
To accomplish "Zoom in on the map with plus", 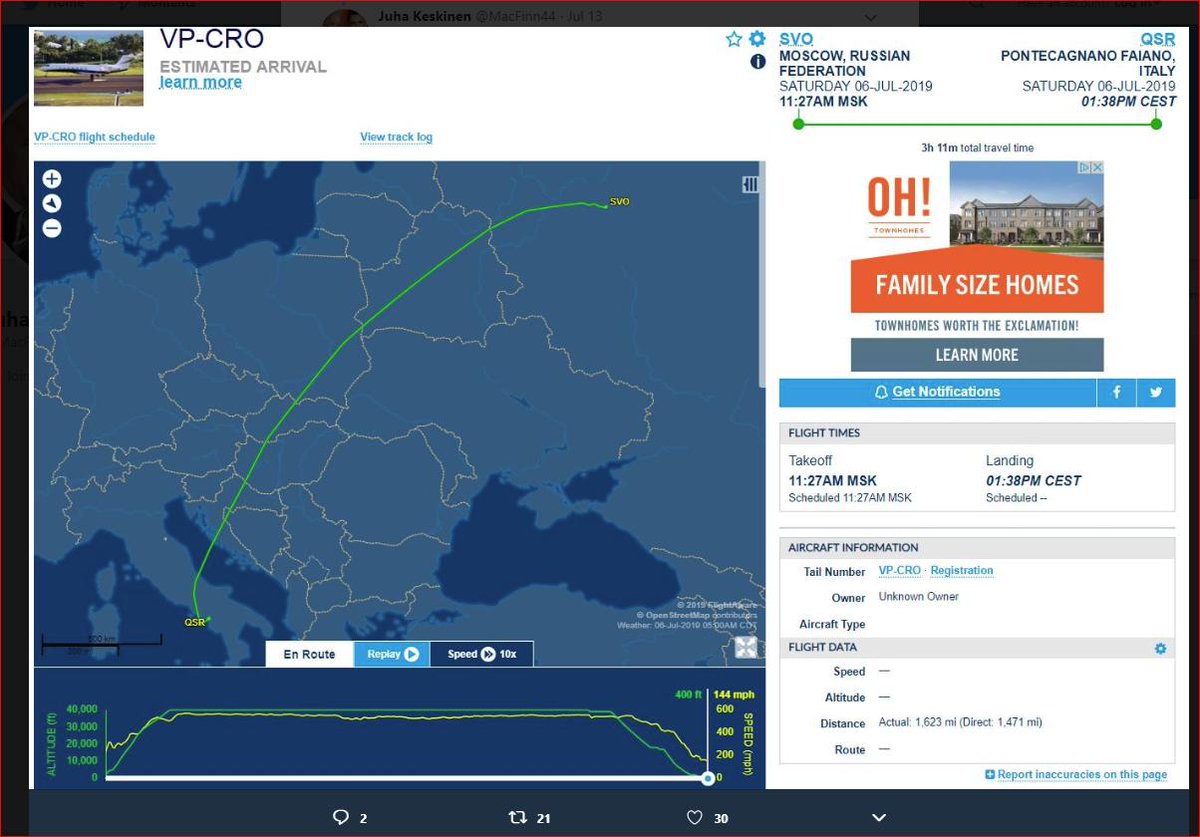I will click(52, 179).
